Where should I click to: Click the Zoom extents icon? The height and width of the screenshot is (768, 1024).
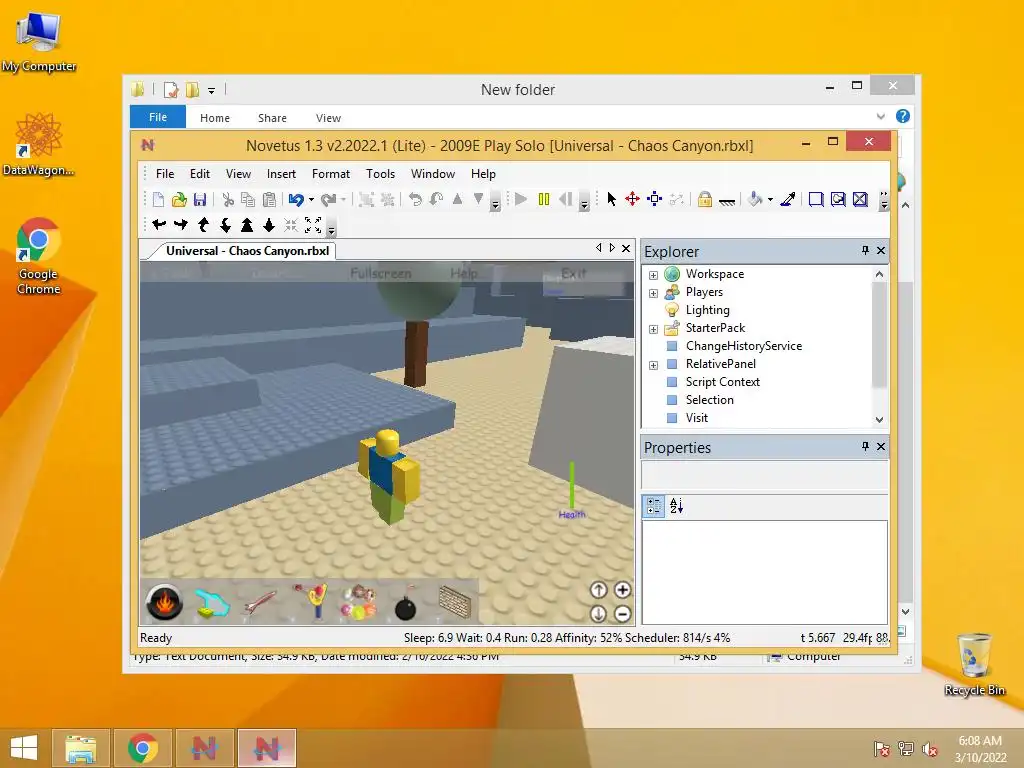tap(313, 225)
